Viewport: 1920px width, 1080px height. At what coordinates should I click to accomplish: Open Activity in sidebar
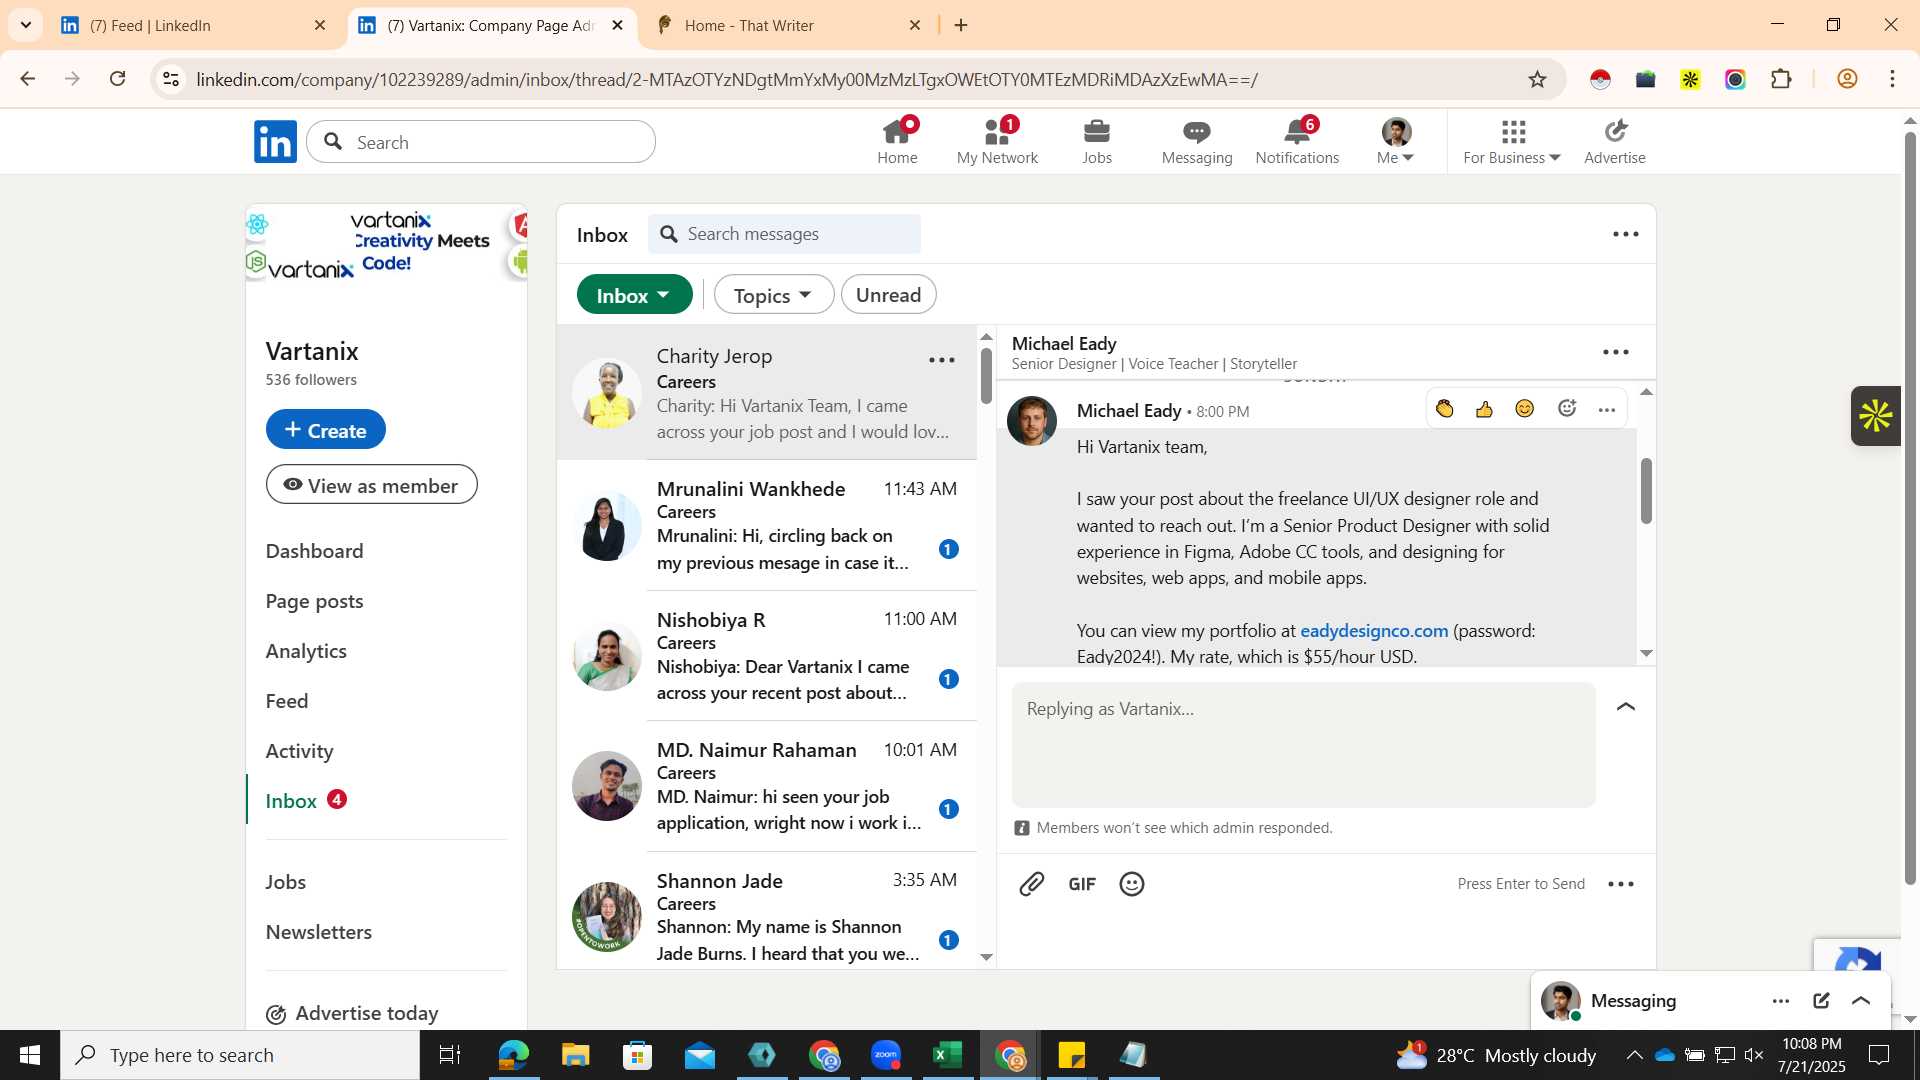[299, 751]
